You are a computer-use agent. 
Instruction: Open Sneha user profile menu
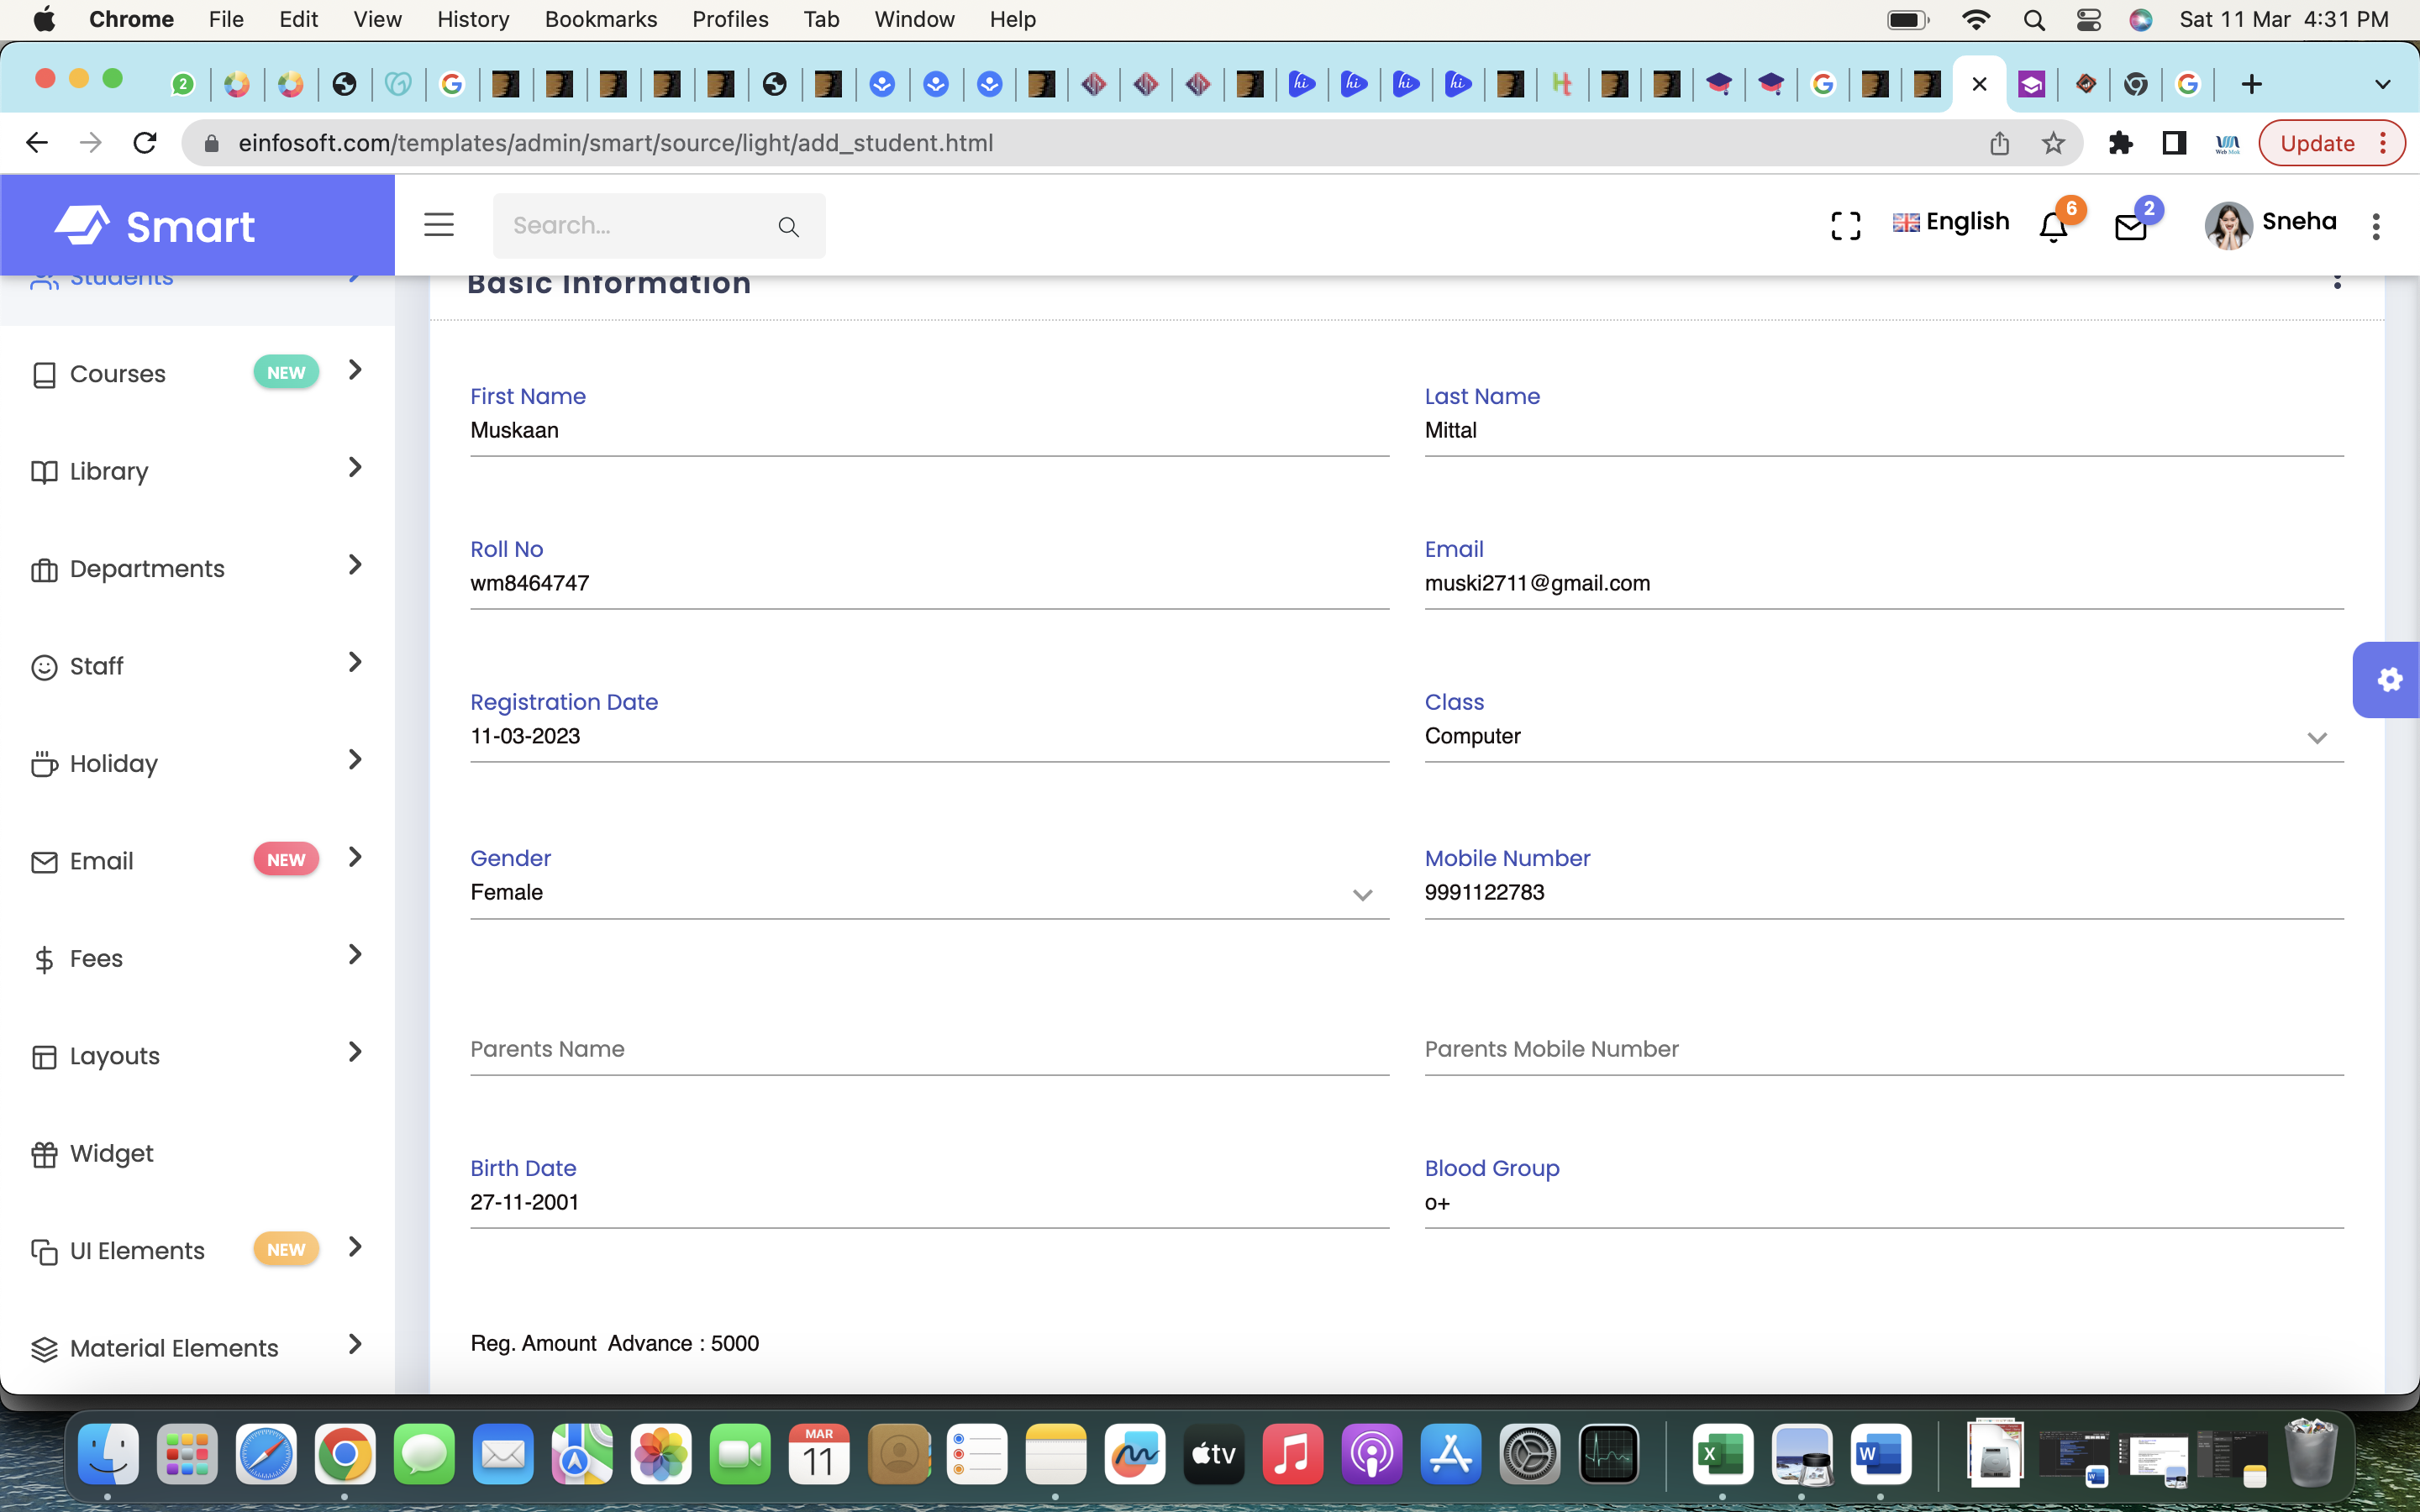pyautogui.click(x=2270, y=223)
